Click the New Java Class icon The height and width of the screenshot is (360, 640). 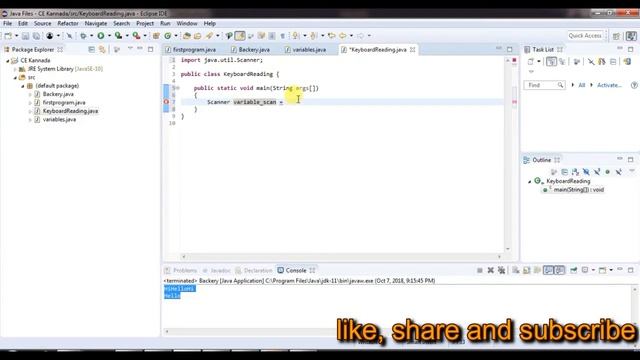pyautogui.click(x=168, y=36)
